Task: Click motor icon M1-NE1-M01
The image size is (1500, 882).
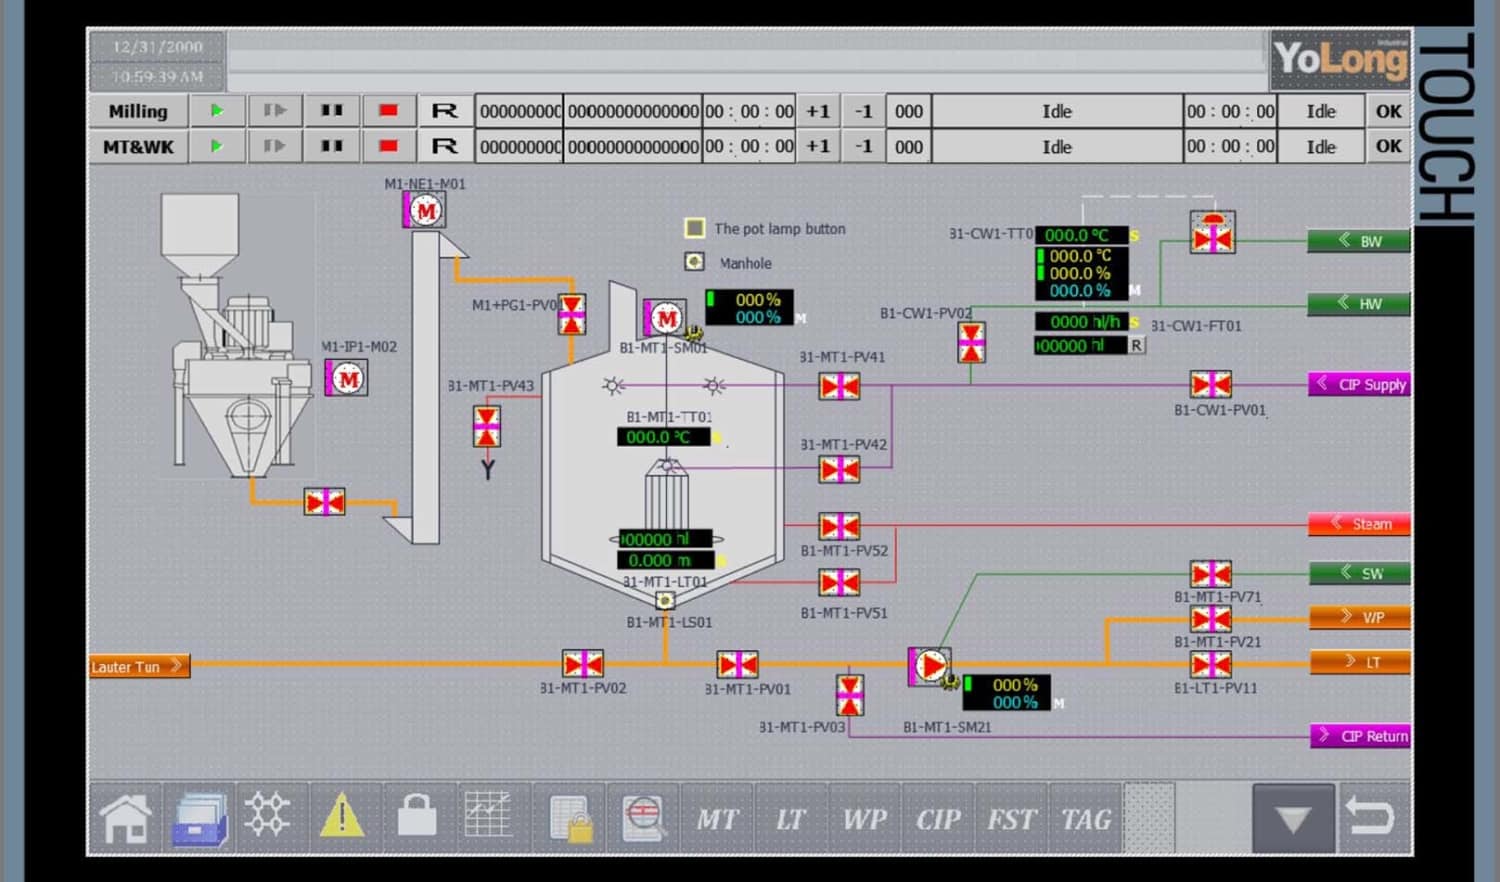Action: (424, 211)
